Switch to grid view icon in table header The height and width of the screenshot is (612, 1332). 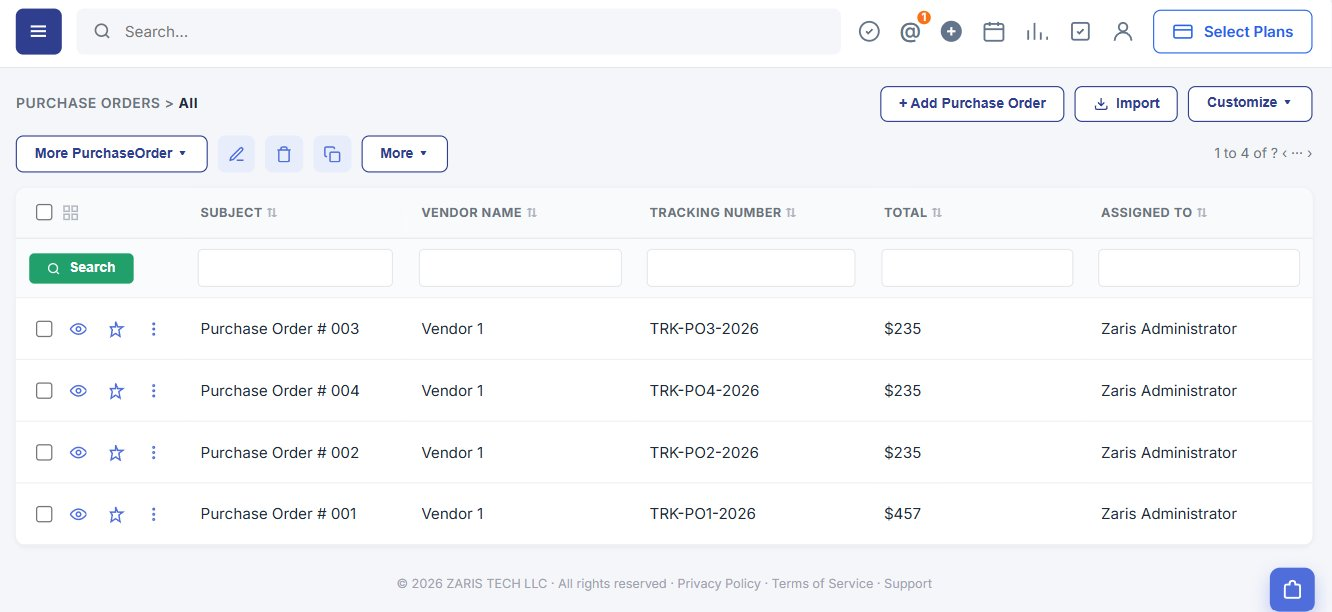click(70, 212)
